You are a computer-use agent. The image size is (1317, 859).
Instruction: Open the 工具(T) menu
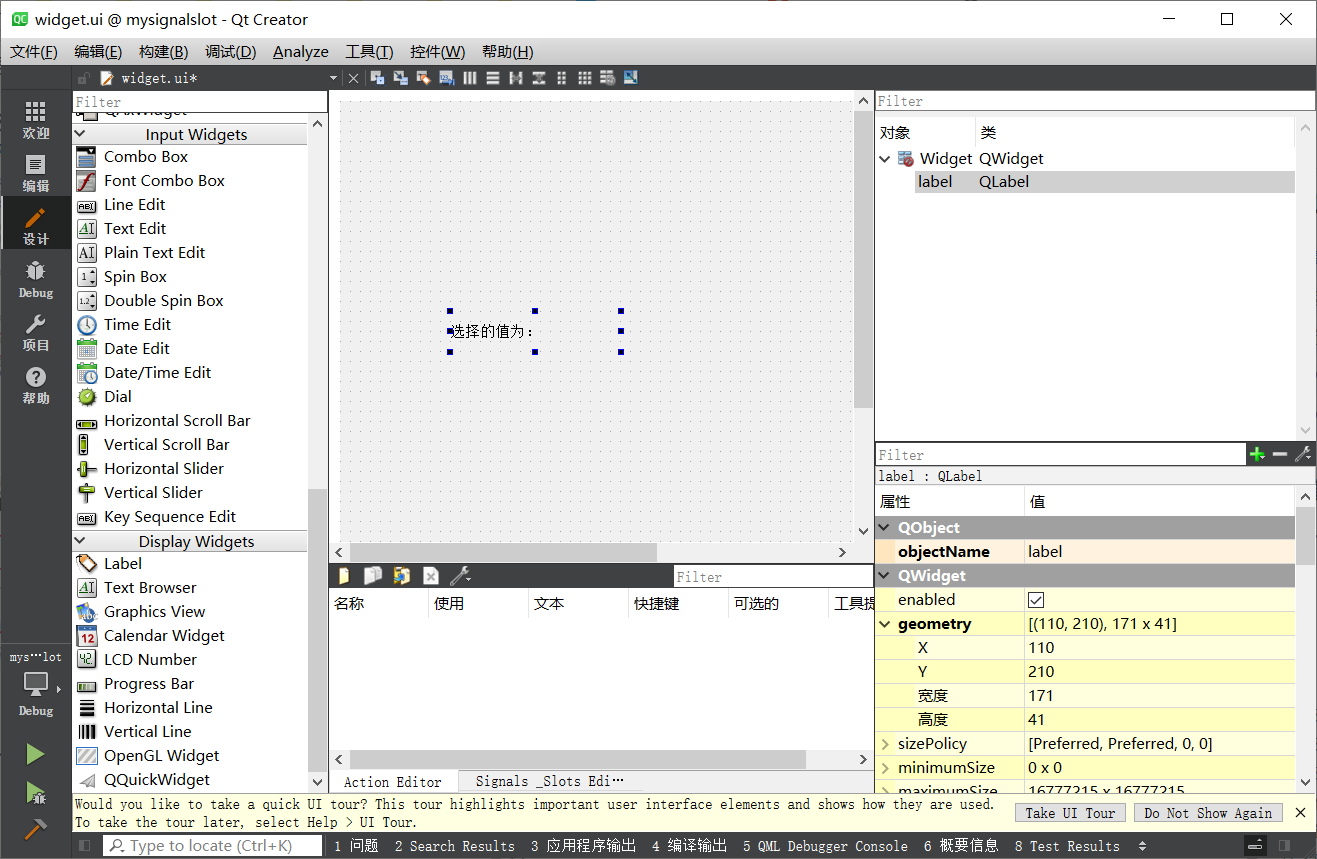coord(369,52)
